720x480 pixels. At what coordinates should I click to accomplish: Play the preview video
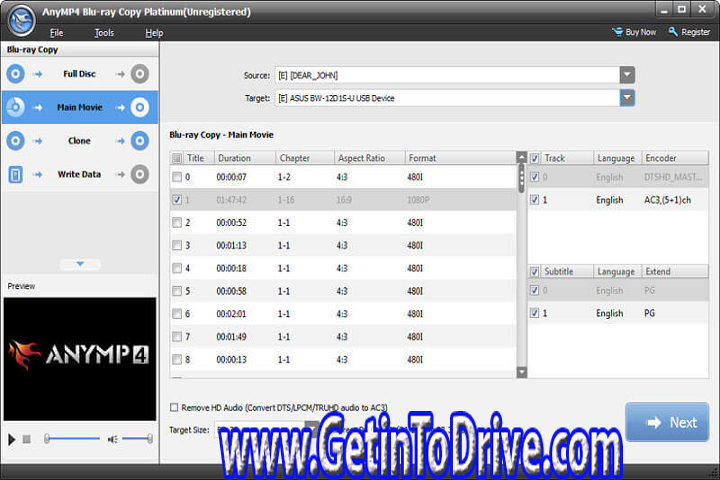click(11, 439)
